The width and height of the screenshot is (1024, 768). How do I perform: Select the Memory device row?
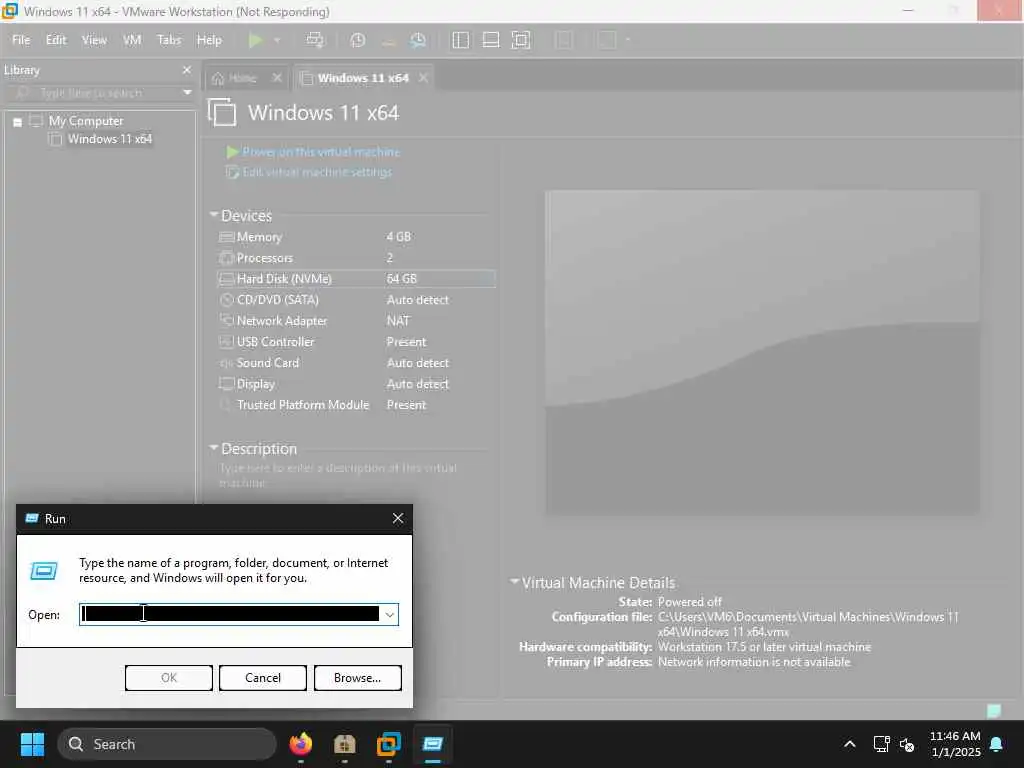pyautogui.click(x=356, y=236)
